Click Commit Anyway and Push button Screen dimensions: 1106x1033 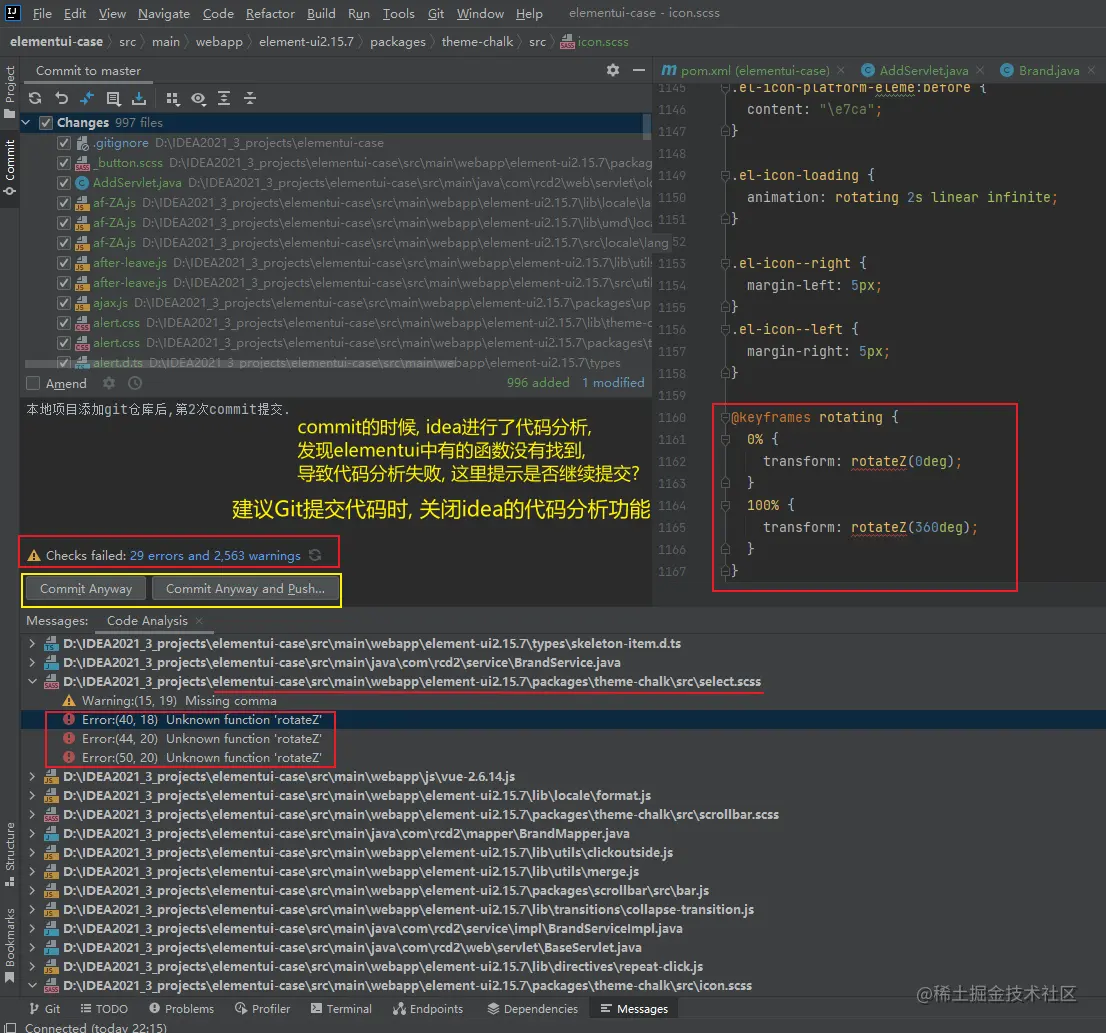coord(245,589)
